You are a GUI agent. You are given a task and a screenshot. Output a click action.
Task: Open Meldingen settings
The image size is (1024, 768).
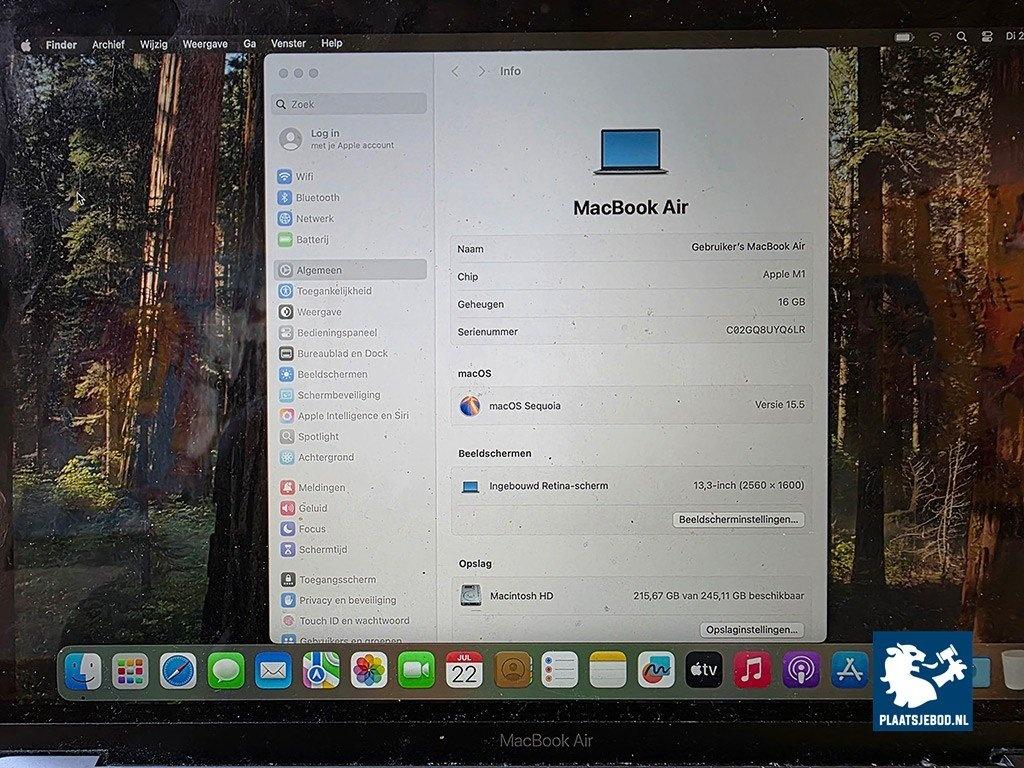(313, 487)
